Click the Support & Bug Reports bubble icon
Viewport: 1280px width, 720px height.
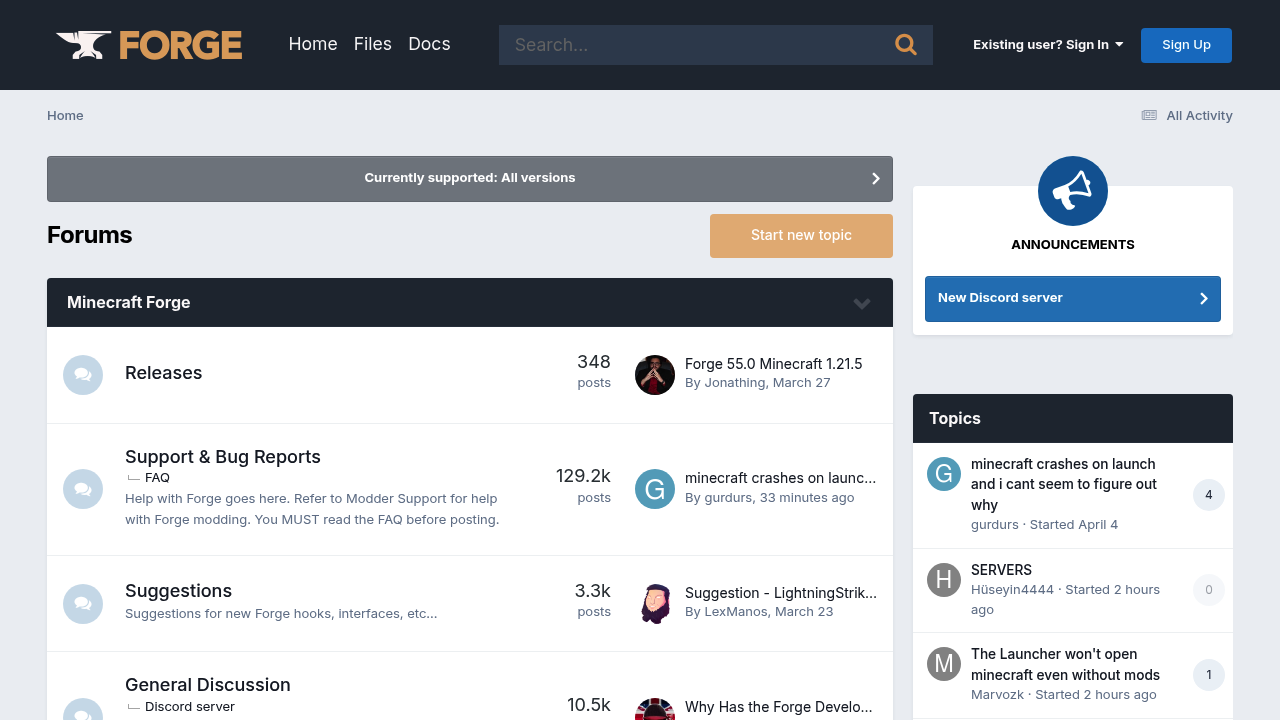[x=83, y=489]
